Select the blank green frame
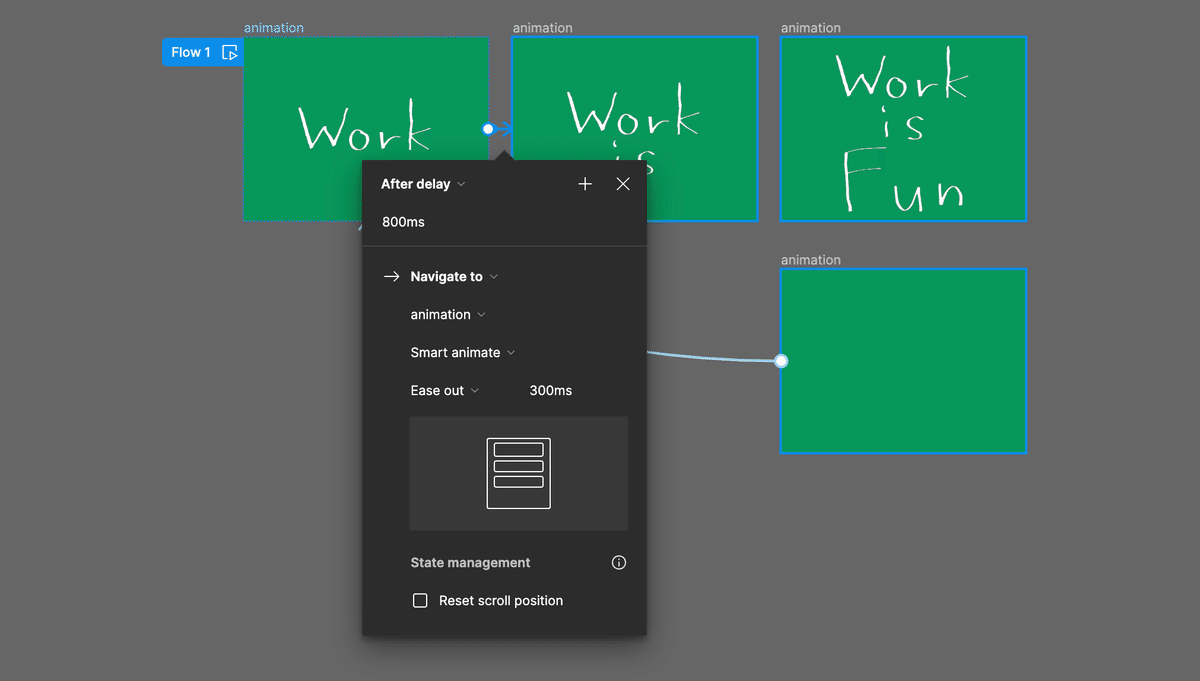 (903, 361)
